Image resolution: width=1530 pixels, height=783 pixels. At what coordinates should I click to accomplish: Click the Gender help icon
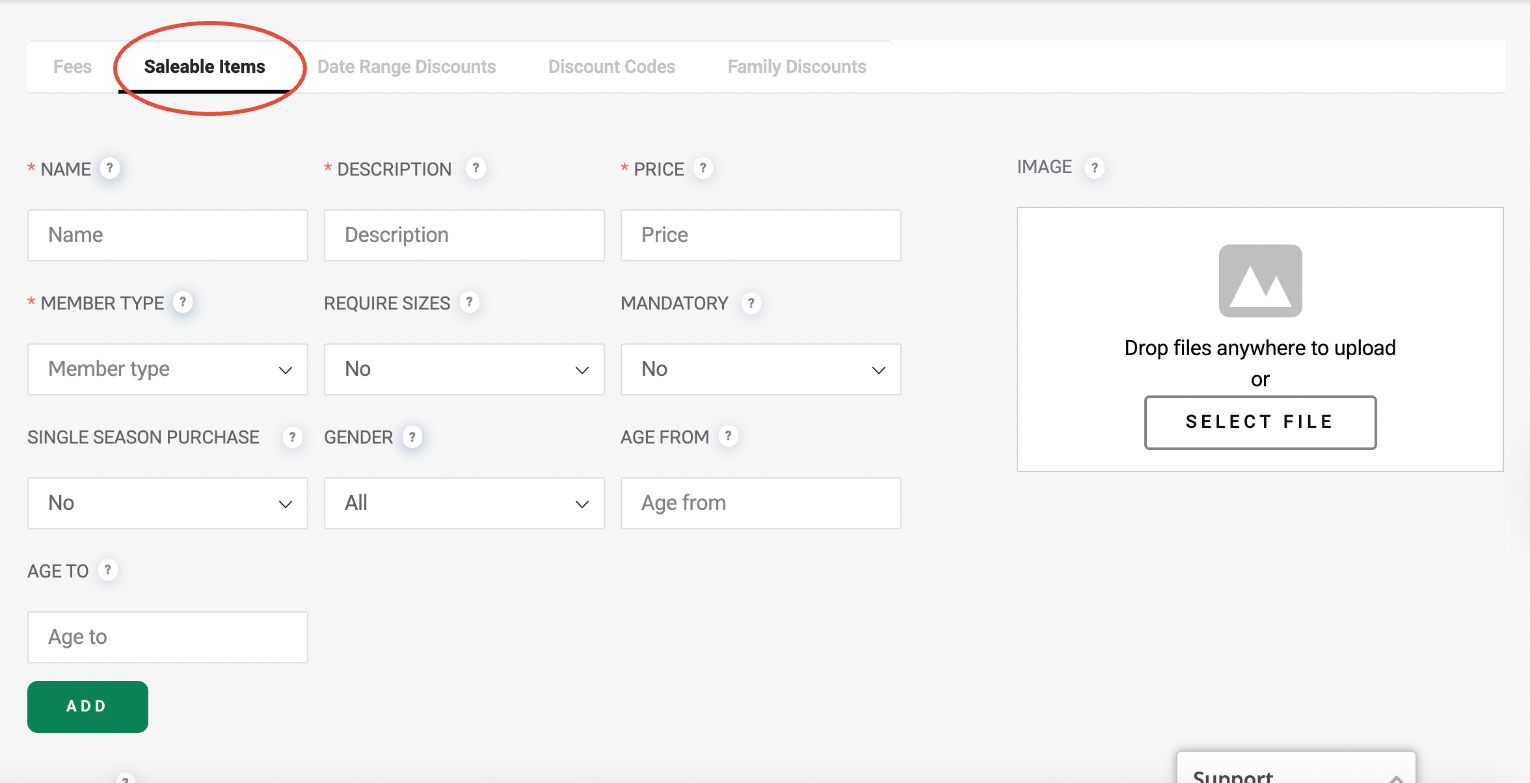(x=412, y=437)
